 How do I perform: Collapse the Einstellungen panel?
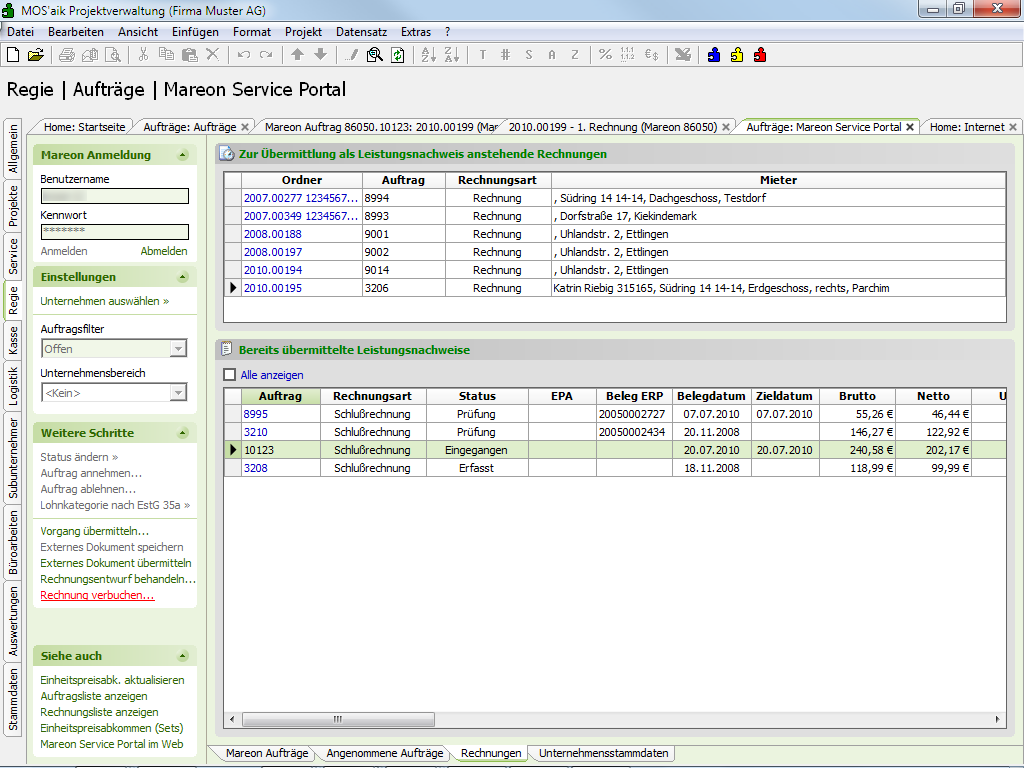pyautogui.click(x=183, y=277)
